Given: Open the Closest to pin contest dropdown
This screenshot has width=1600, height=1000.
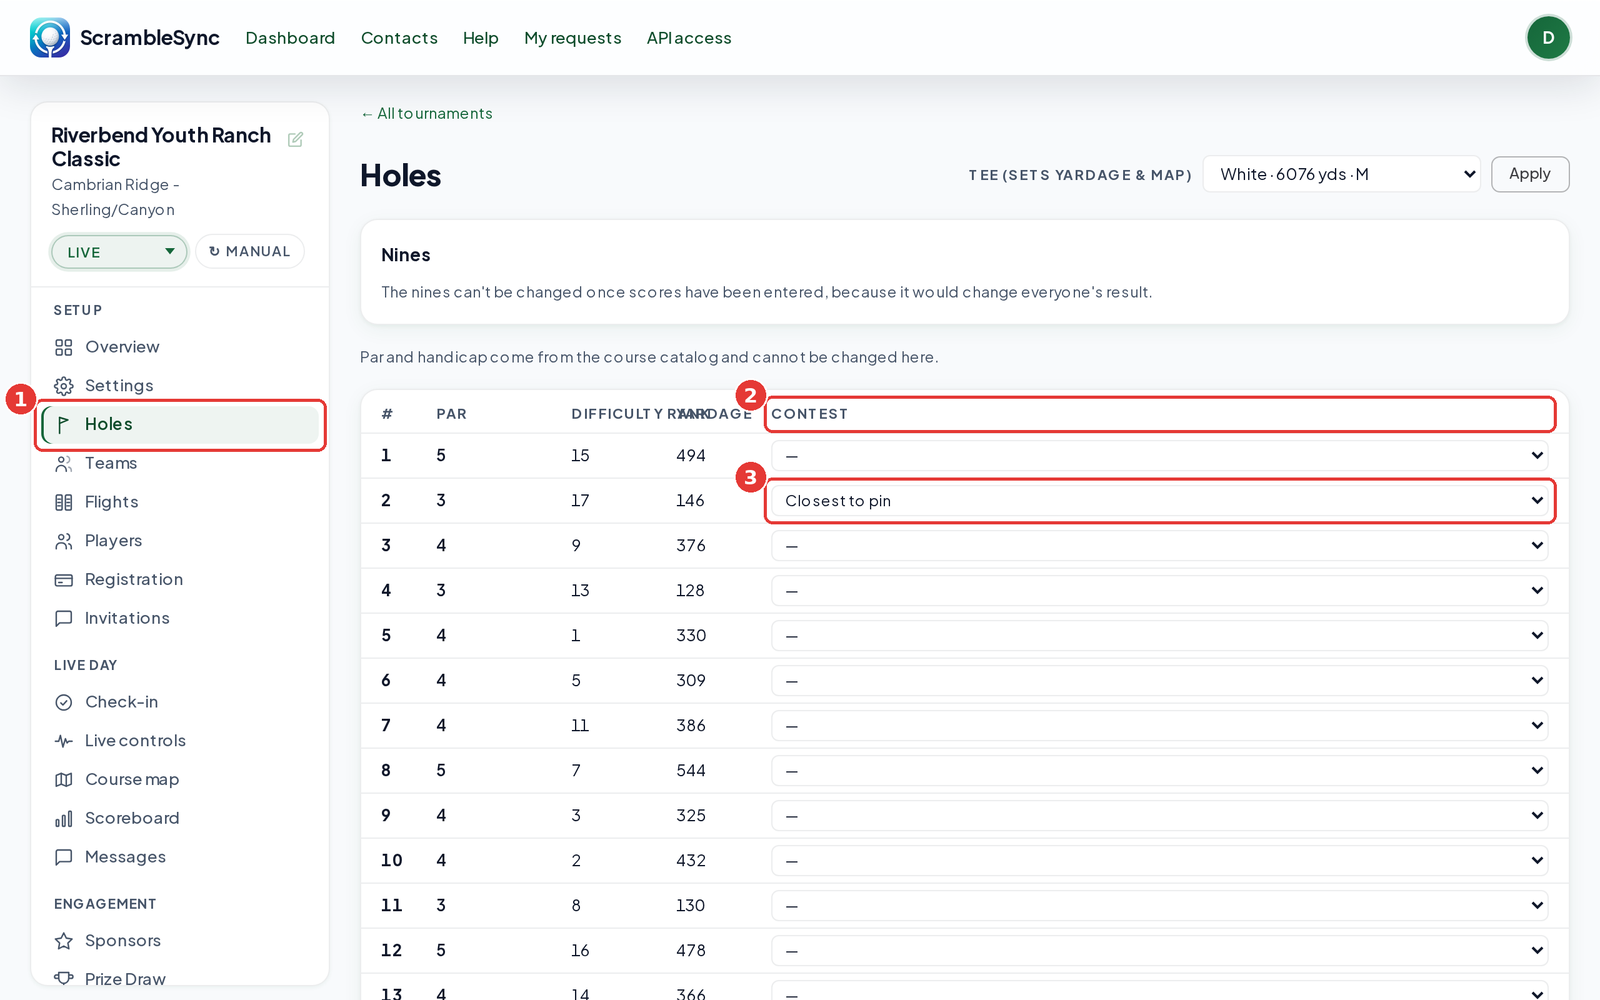Looking at the screenshot, I should [x=1160, y=501].
